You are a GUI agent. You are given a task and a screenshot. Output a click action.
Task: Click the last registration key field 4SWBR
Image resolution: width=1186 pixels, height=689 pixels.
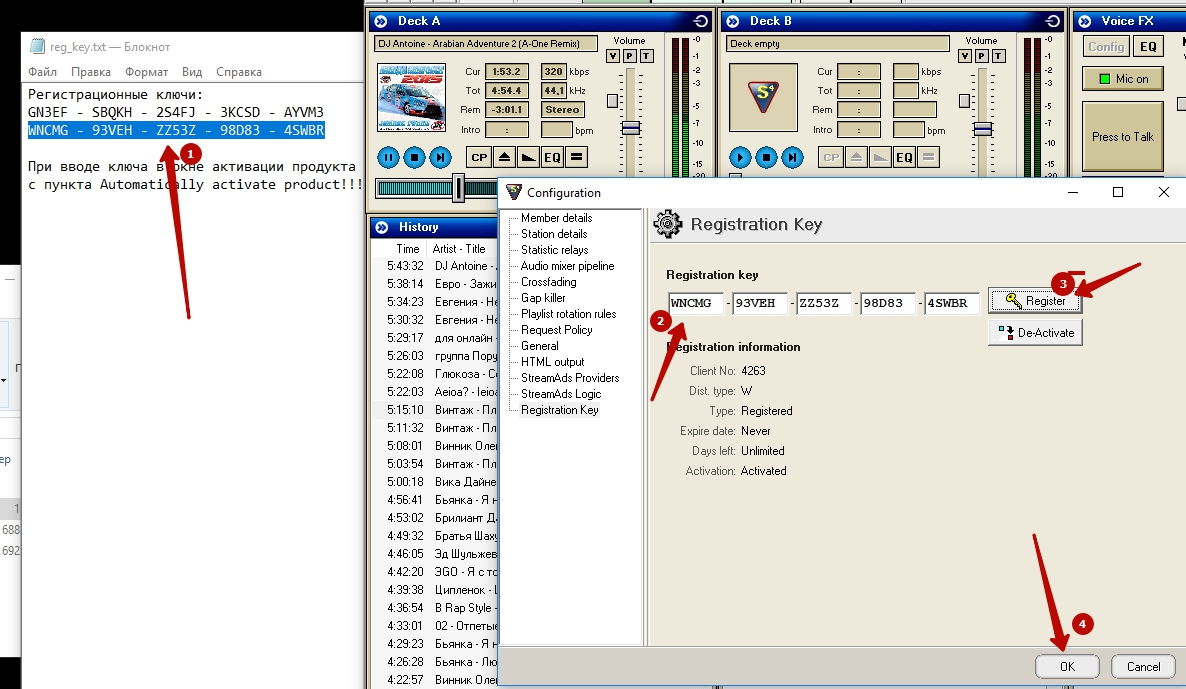click(952, 303)
